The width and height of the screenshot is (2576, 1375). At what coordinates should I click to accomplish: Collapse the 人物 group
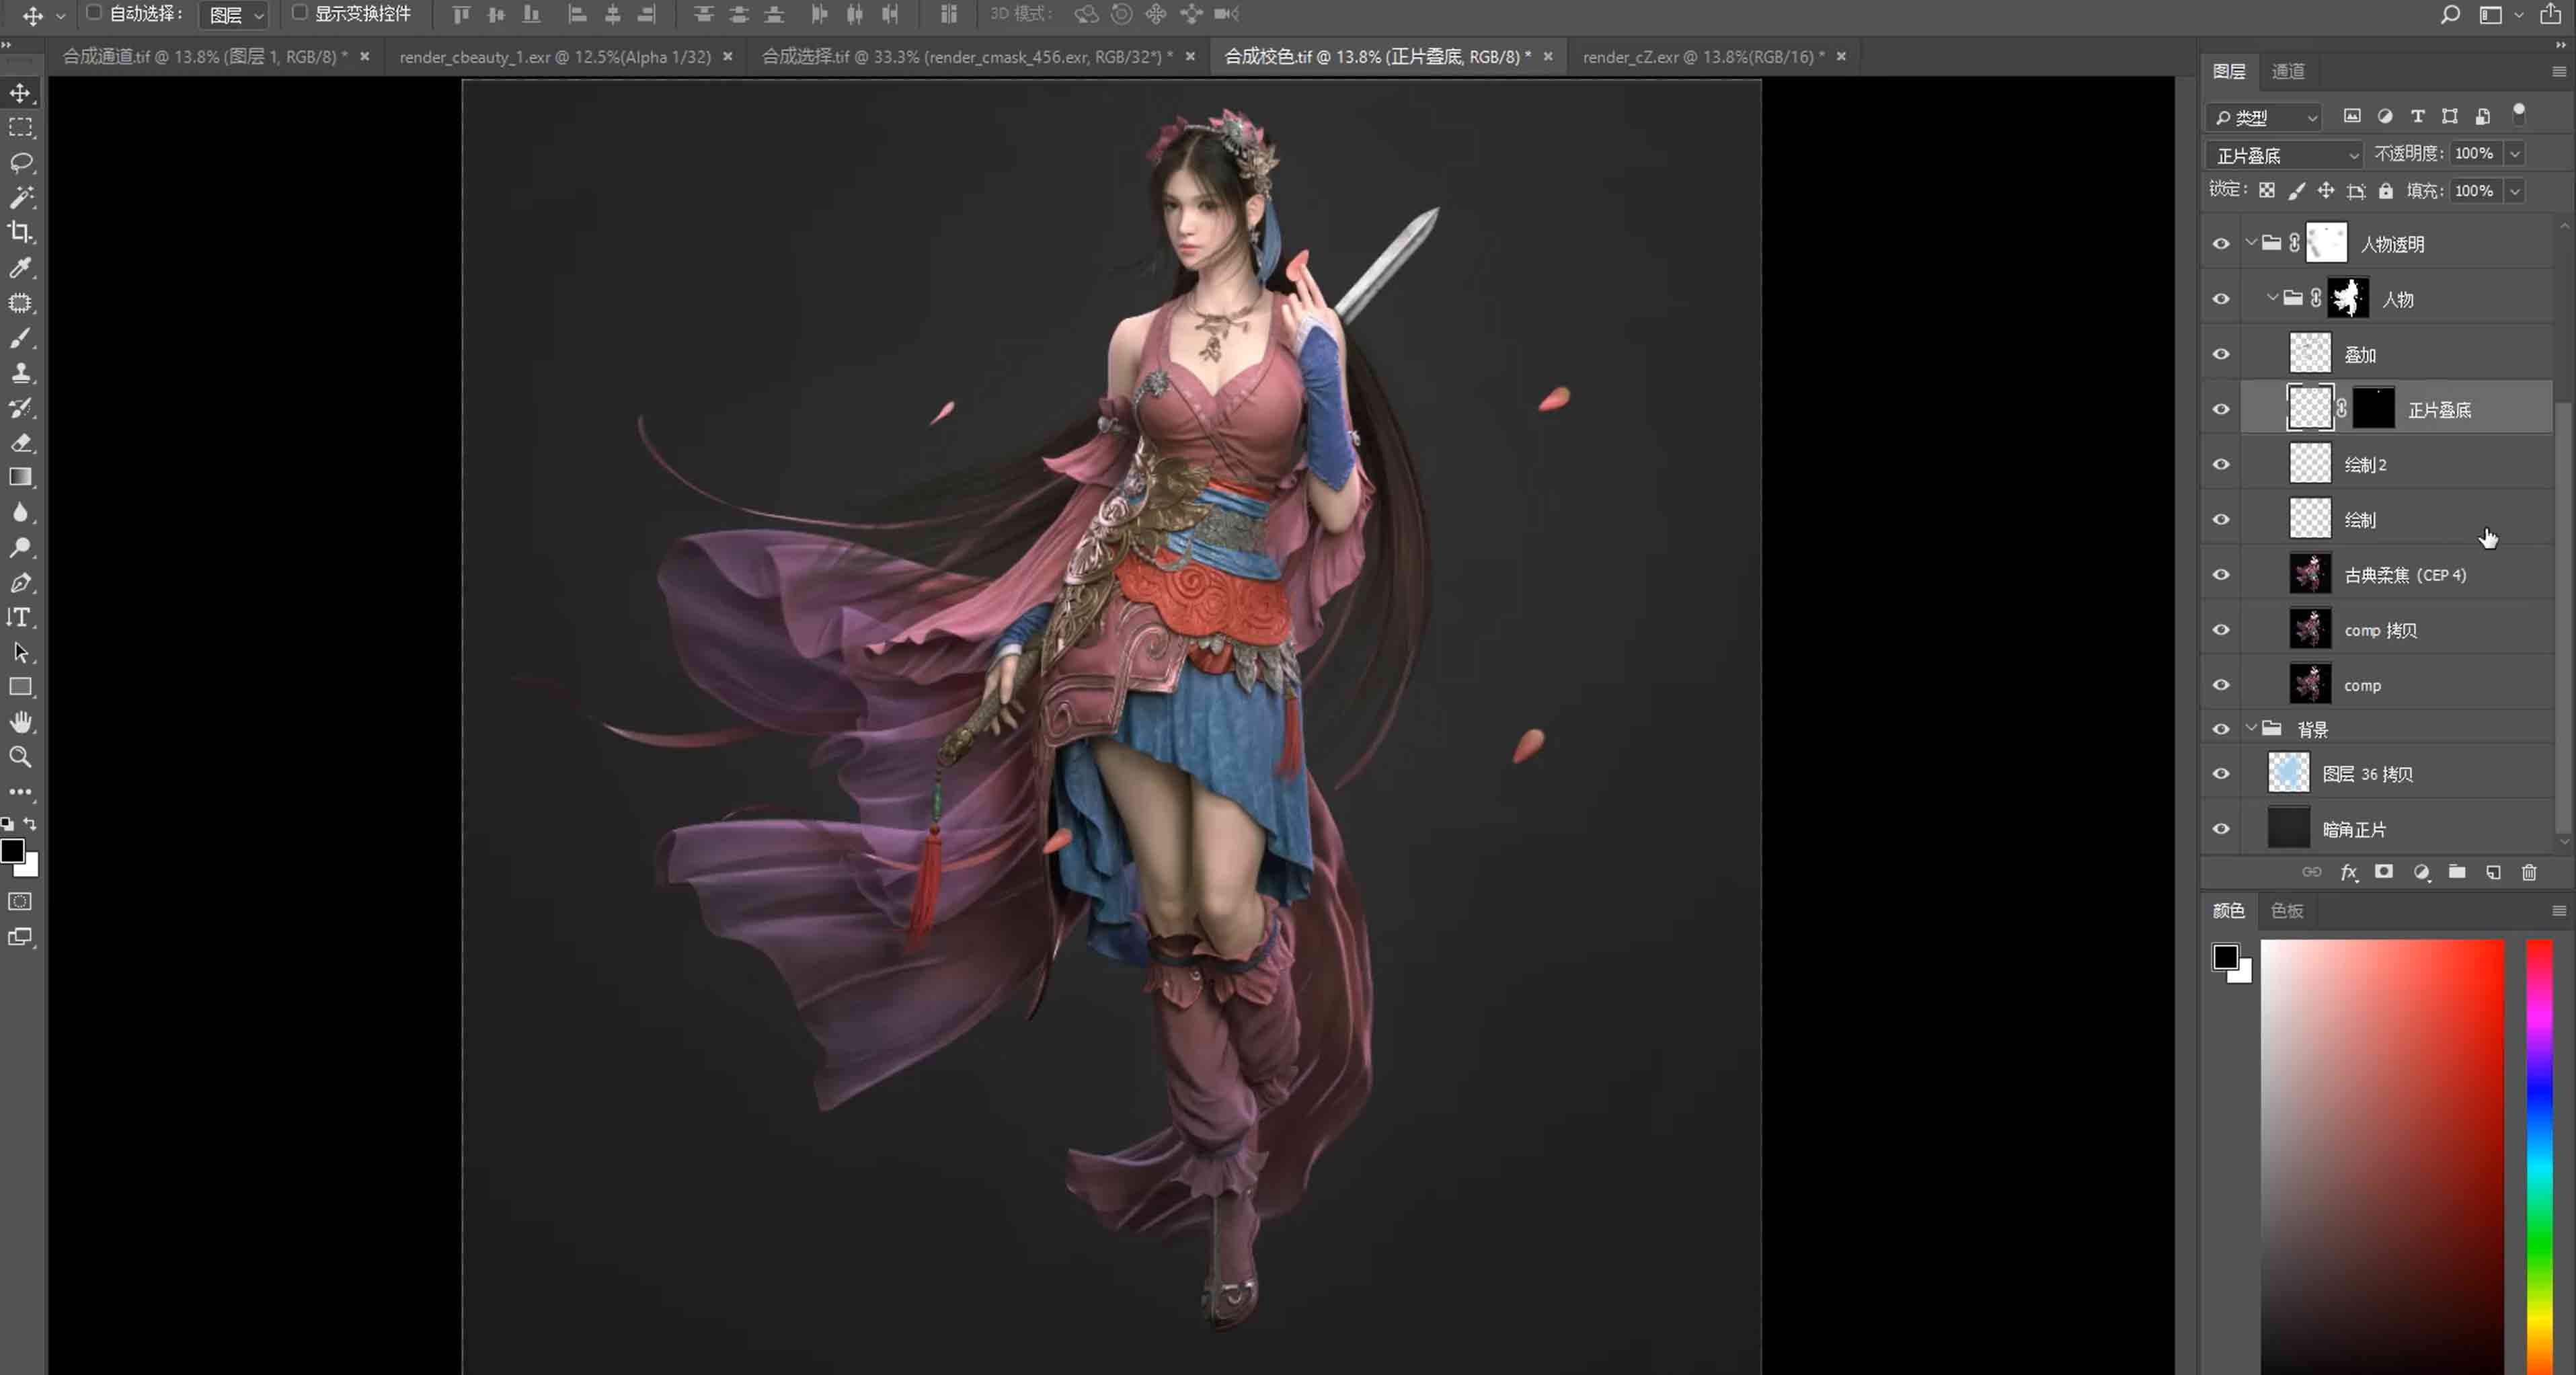2272,298
